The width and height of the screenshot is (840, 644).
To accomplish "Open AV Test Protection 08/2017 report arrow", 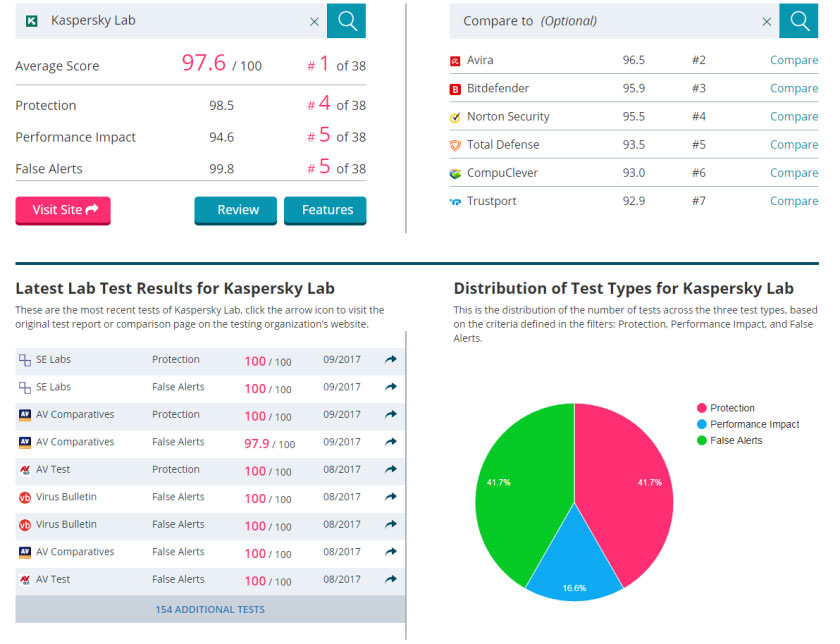I will tap(391, 469).
